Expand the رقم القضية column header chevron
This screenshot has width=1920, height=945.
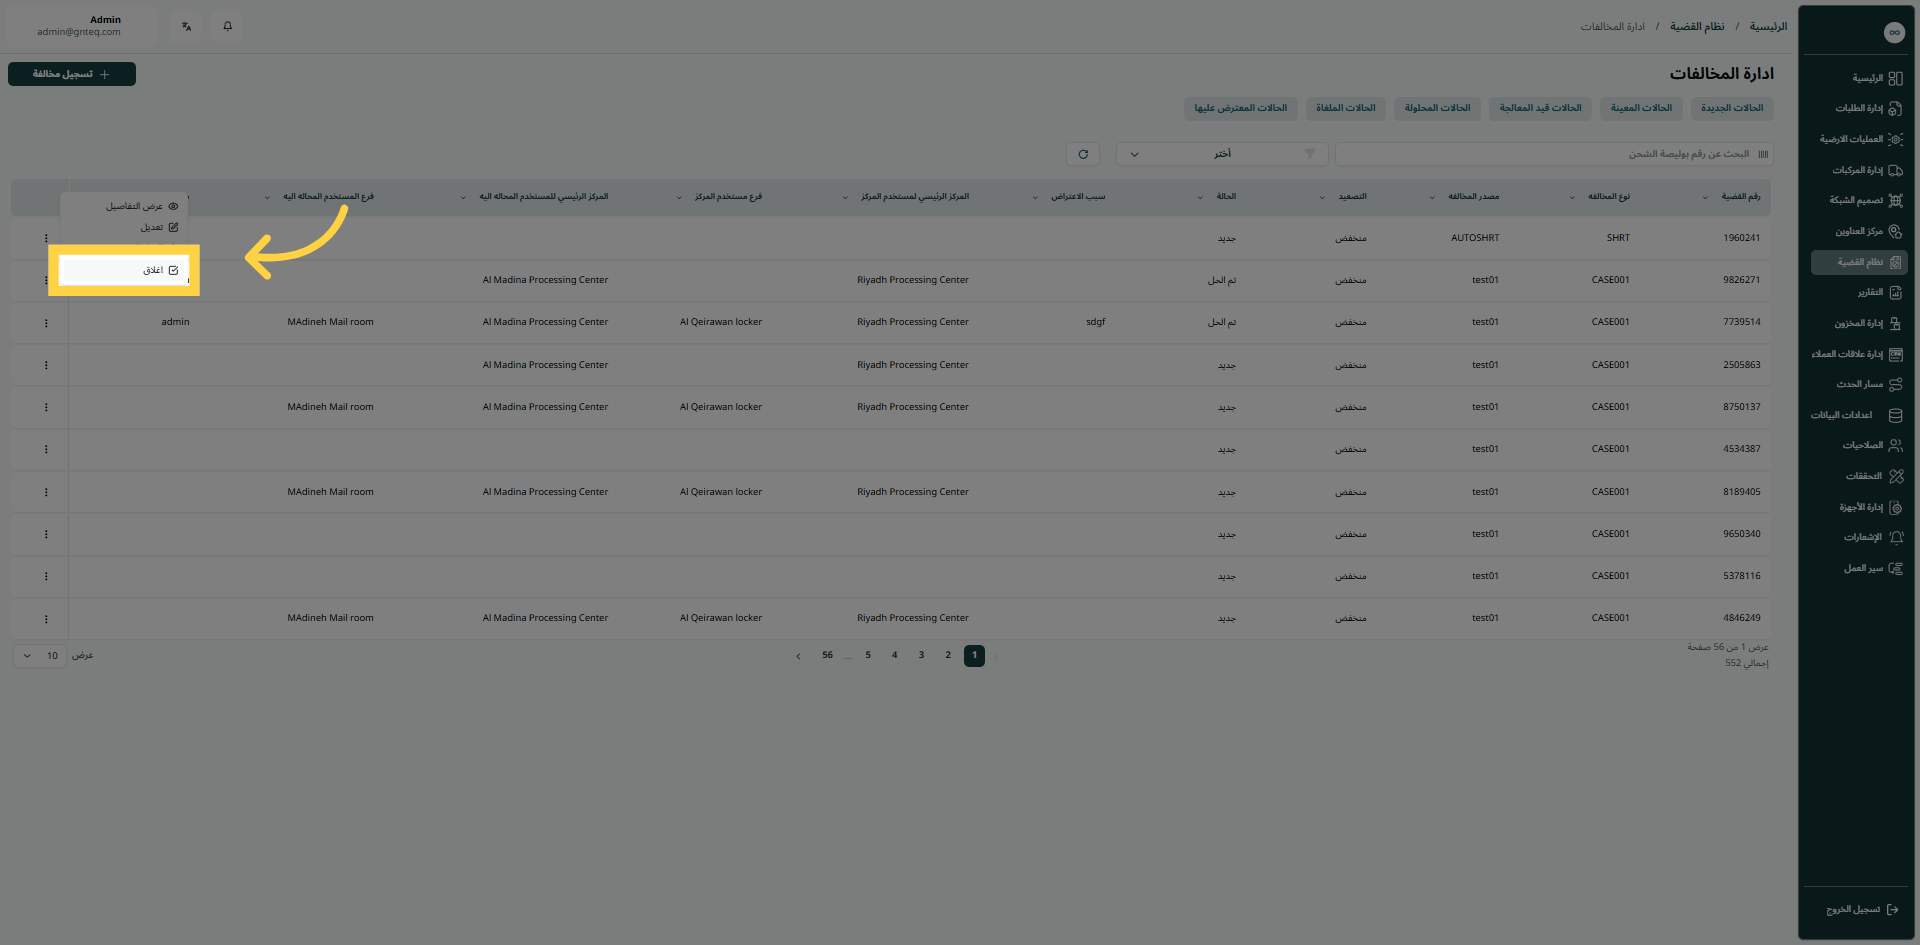tap(1705, 197)
